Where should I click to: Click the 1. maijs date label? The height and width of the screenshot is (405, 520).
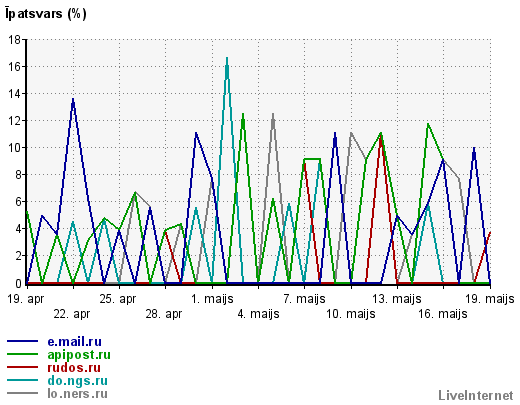(x=212, y=299)
